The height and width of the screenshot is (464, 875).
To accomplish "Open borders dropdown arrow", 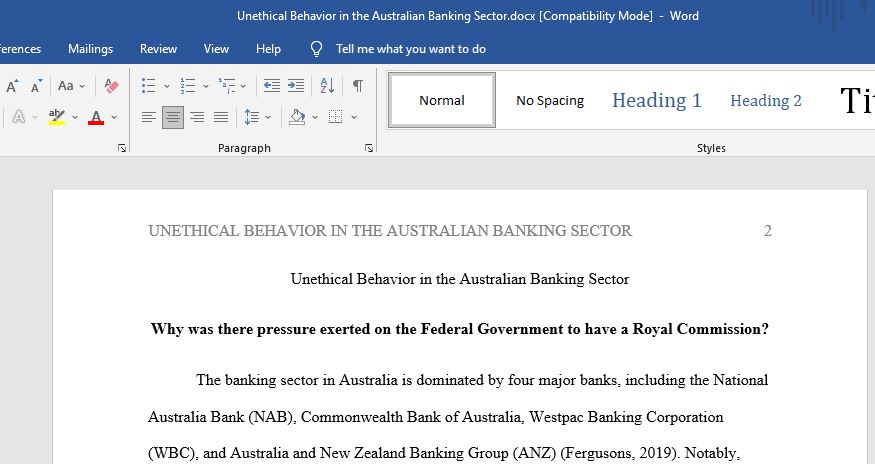I will pos(354,117).
